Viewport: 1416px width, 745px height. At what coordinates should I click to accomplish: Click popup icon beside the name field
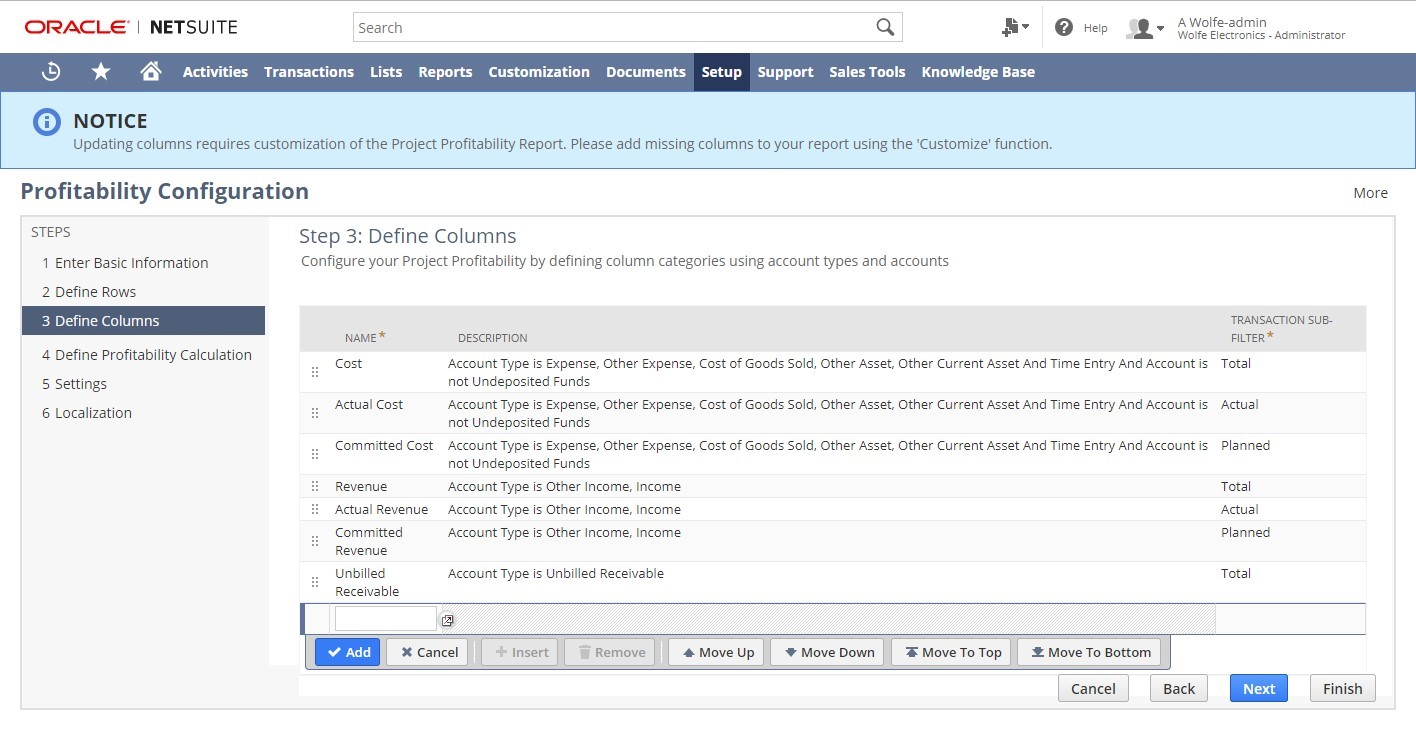tap(447, 620)
